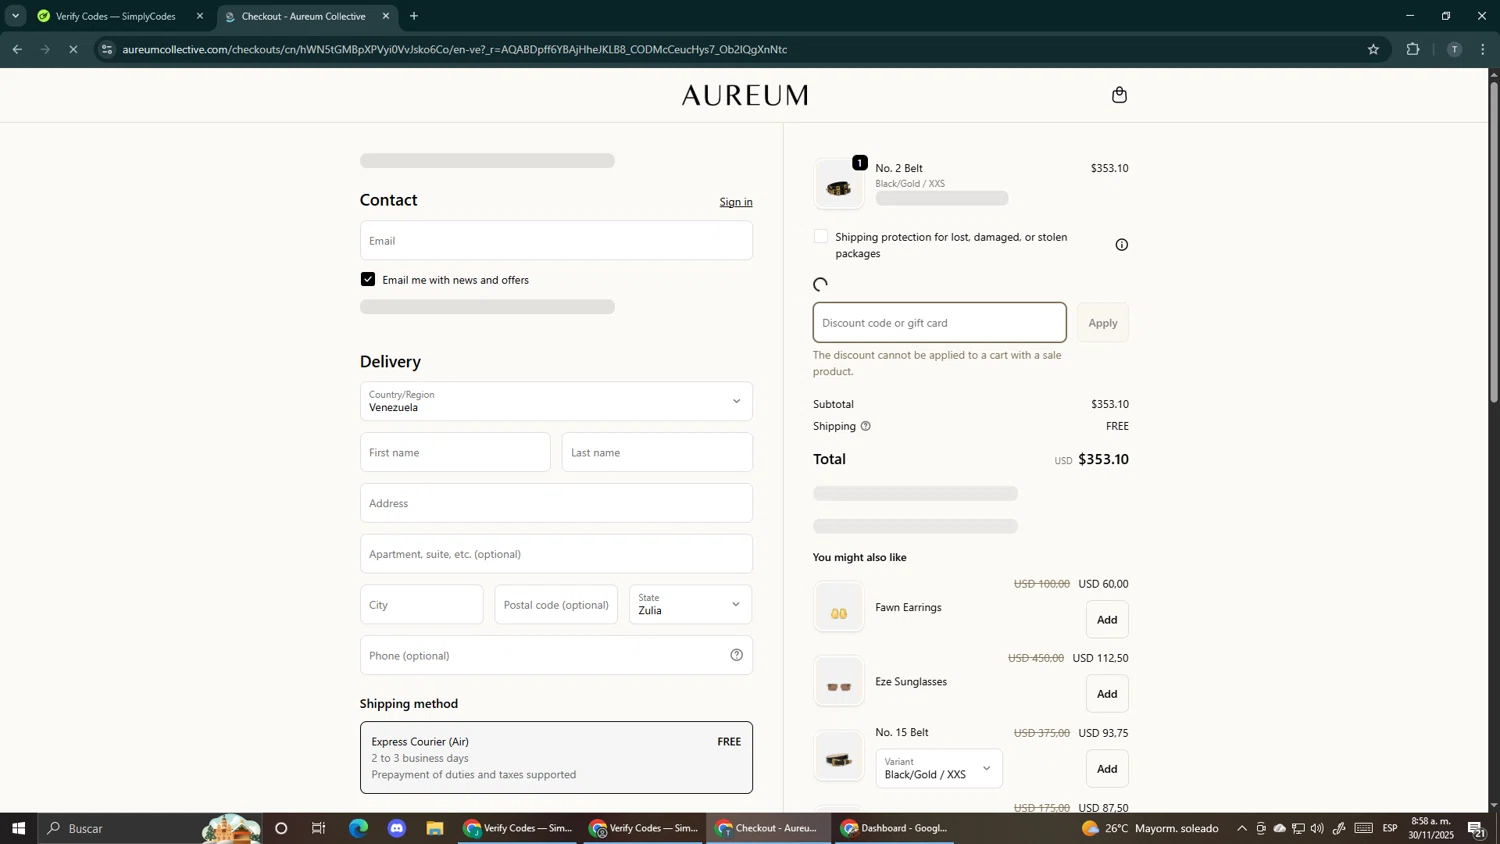The image size is (1500, 844).
Task: Open the browser extensions puzzle icon
Action: pos(1413,49)
